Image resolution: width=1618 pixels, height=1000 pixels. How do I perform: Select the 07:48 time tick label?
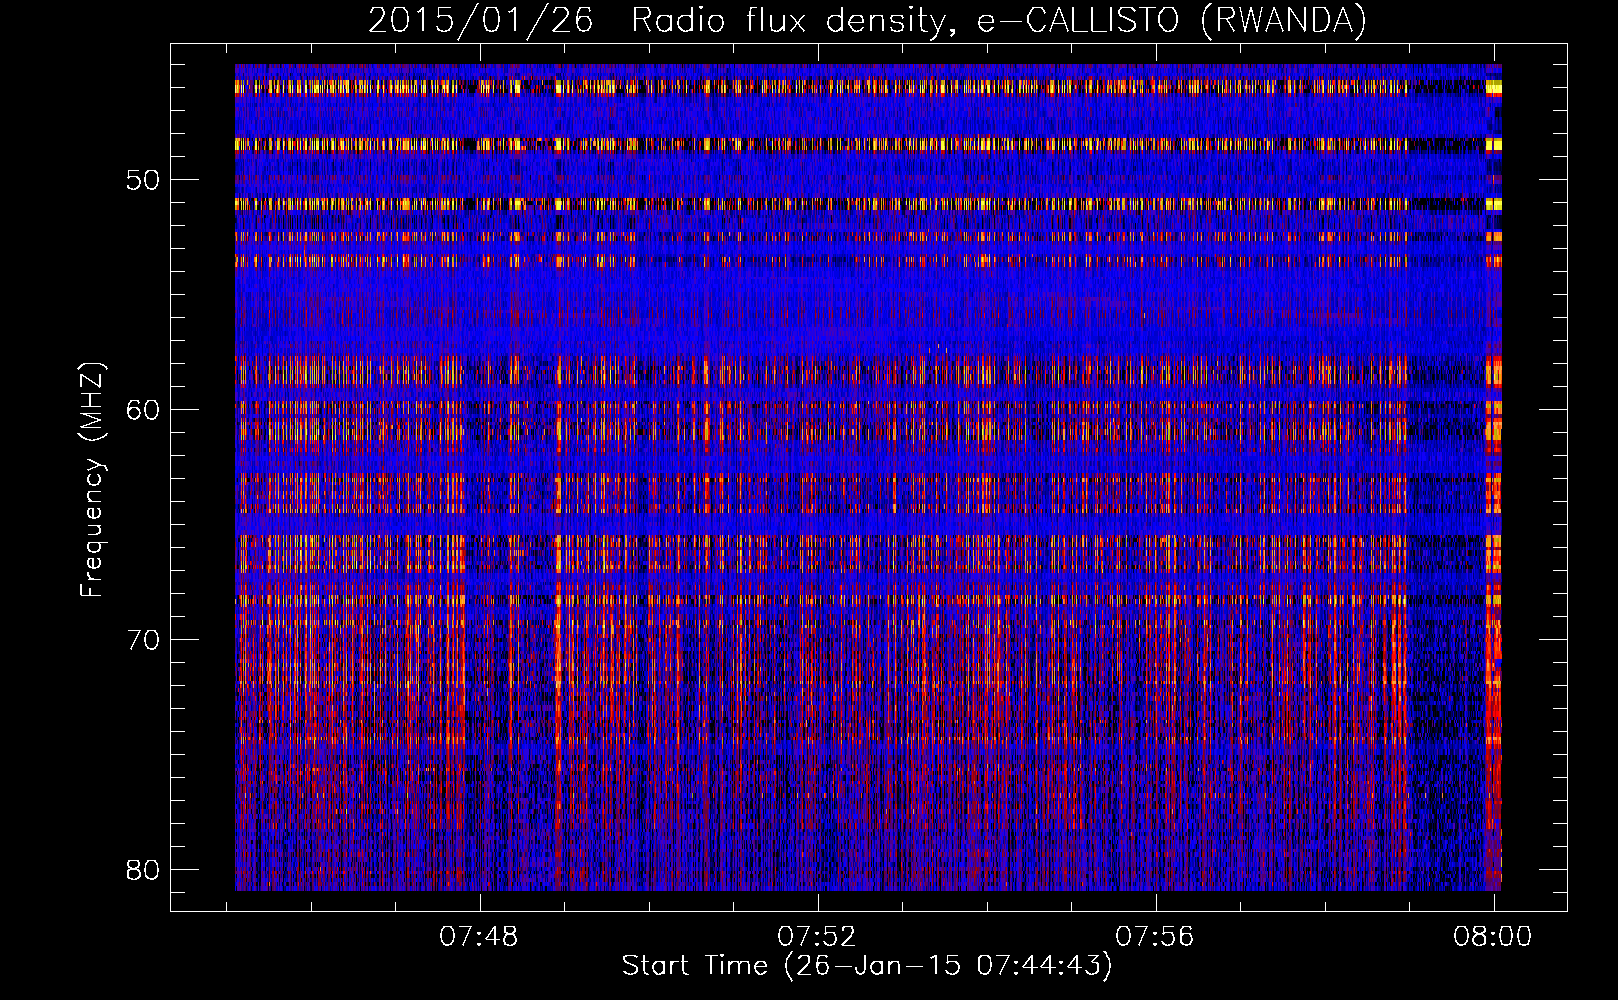click(479, 937)
